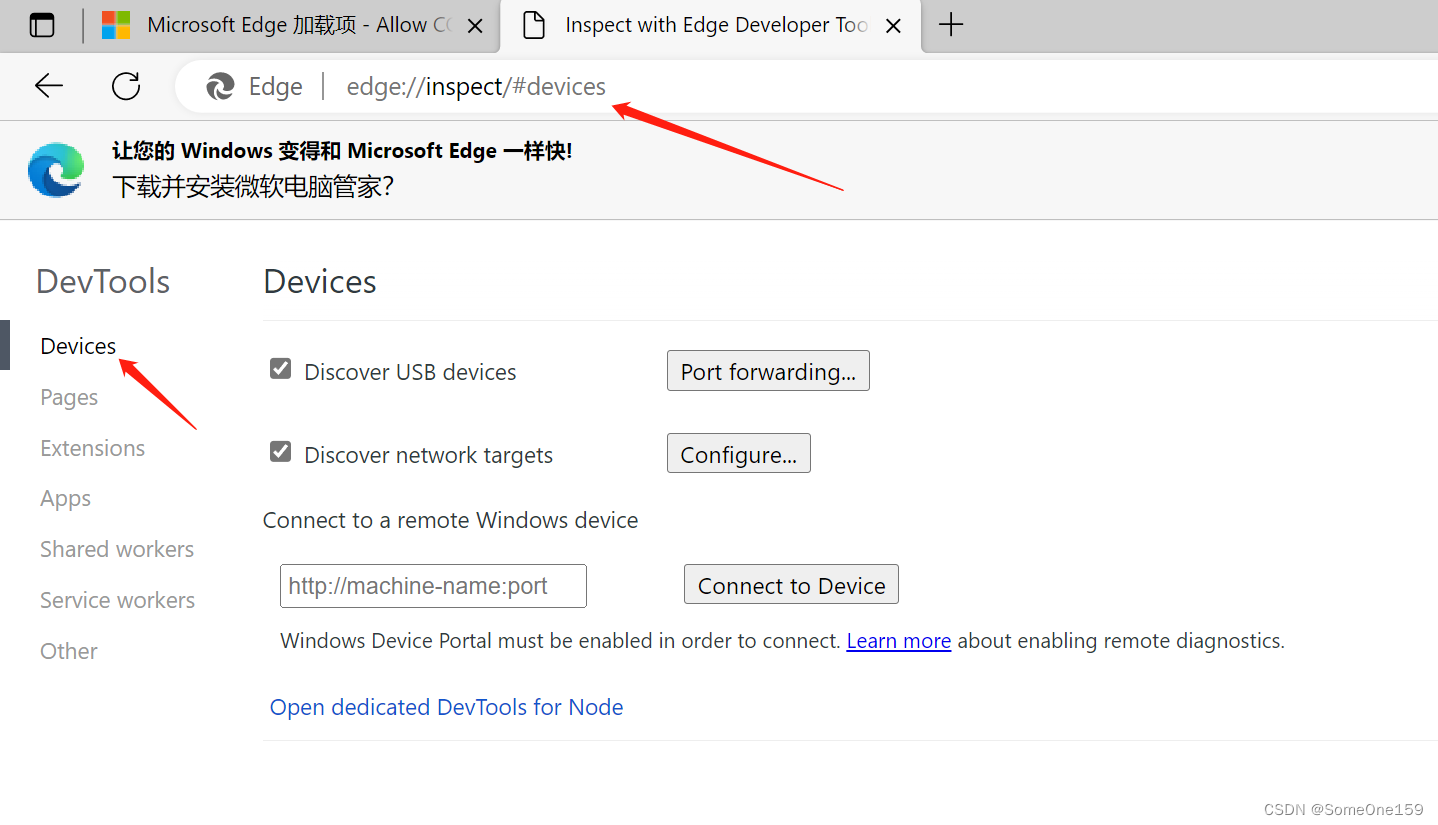1438x825 pixels.
Task: Open Other in the DevTools sidebar
Action: coord(69,651)
